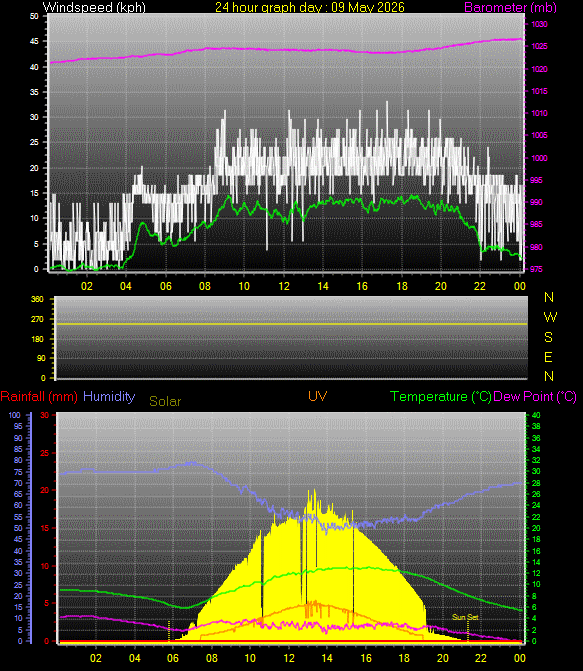Click the Temperature (°C) legend label
Viewport: 583px width, 671px height.
click(440, 397)
